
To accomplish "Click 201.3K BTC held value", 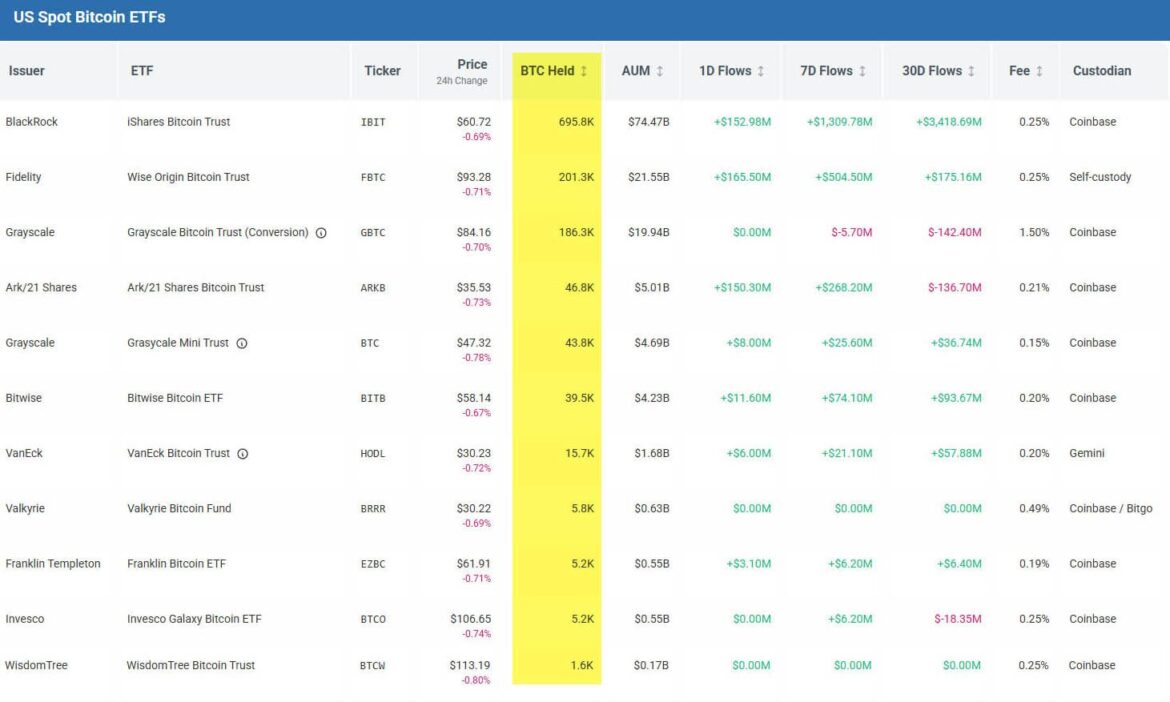I will 576,177.
